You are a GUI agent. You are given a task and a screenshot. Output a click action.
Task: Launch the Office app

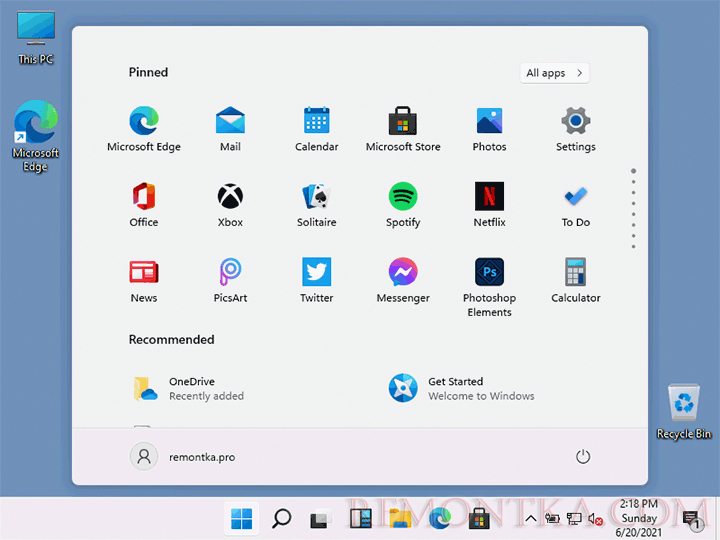click(x=144, y=205)
